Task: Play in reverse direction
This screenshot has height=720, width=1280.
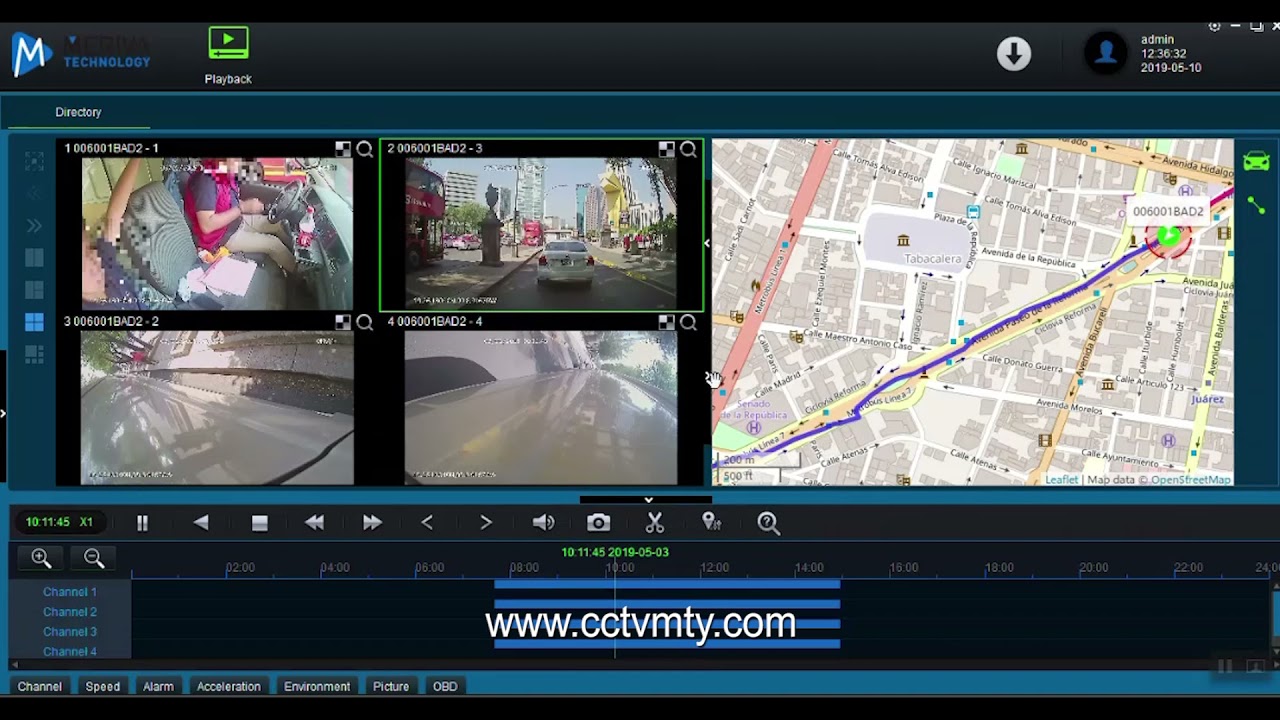Action: tap(201, 523)
